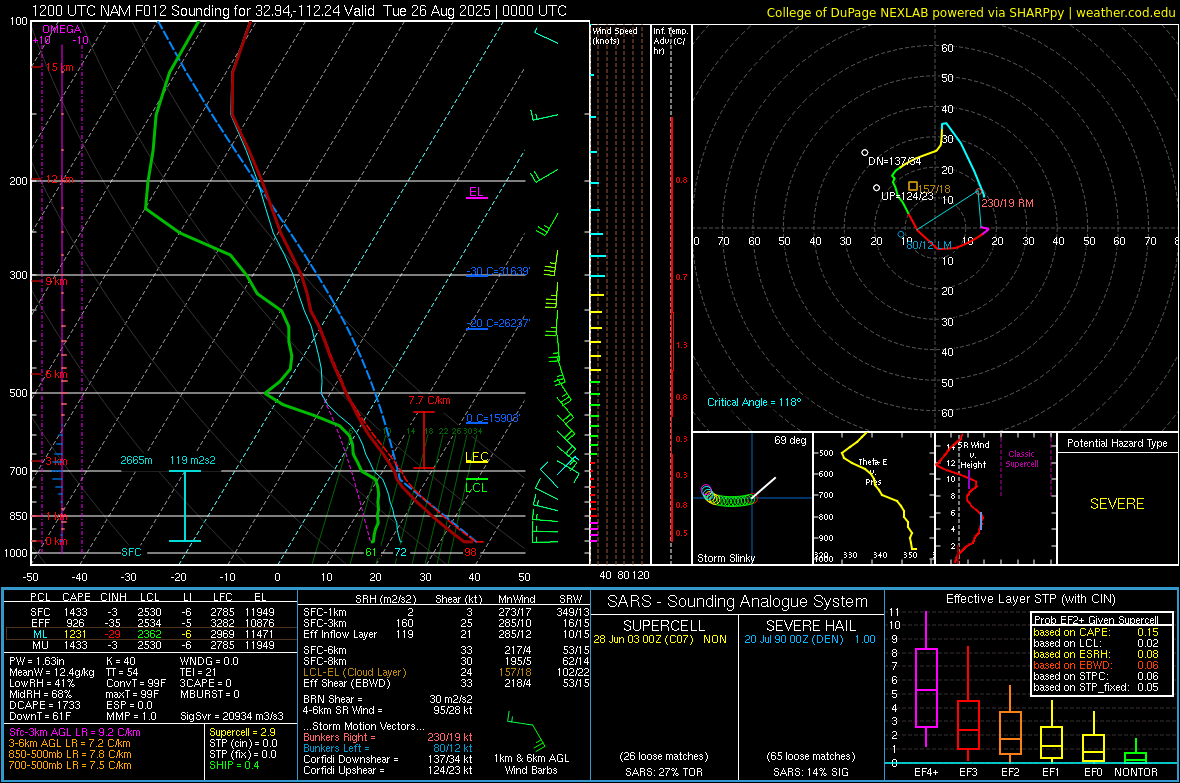The width and height of the screenshot is (1180, 783).
Task: Click the Classic Supercell label
Action: (1021, 459)
